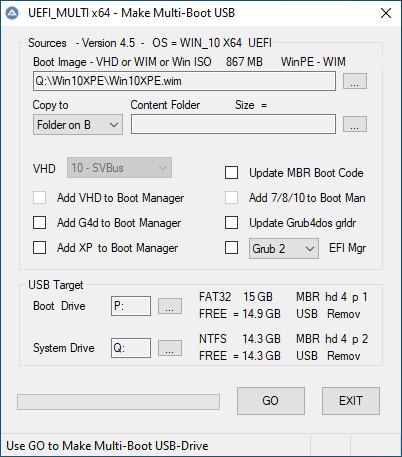Screen dimensions: 402x457
Task: Enable Update Grub4dos grldr option
Action: coord(231,223)
